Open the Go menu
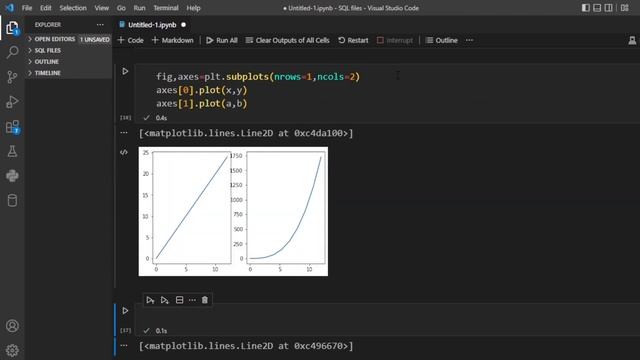 tap(121, 8)
